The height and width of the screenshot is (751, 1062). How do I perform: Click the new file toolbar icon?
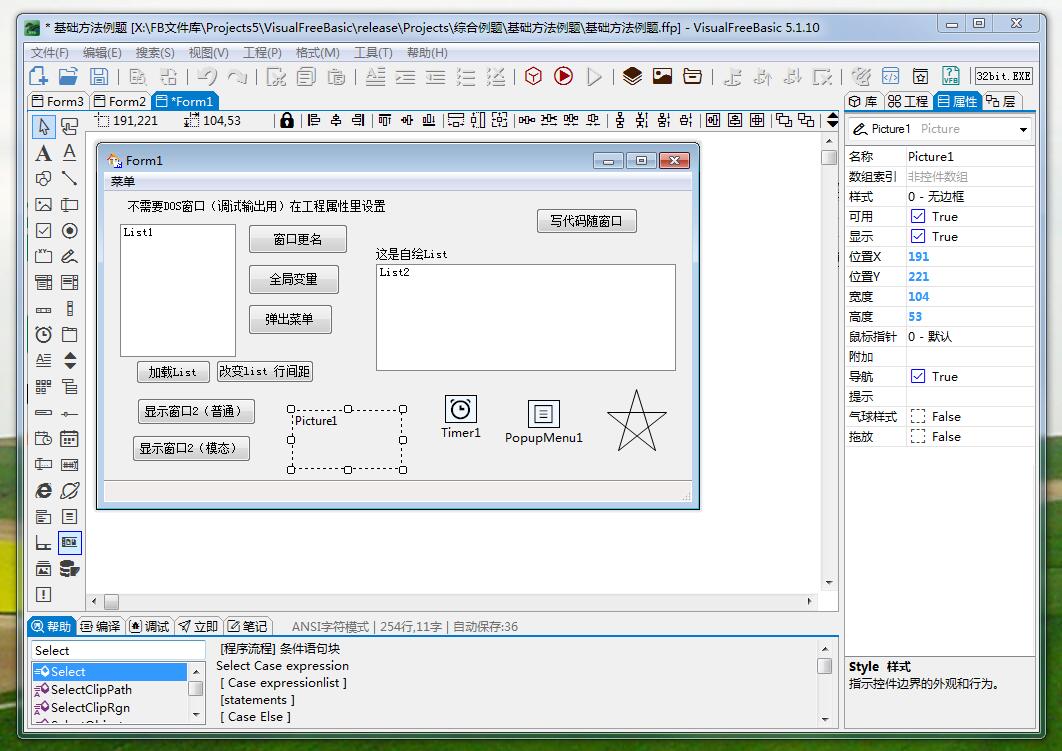(38, 77)
